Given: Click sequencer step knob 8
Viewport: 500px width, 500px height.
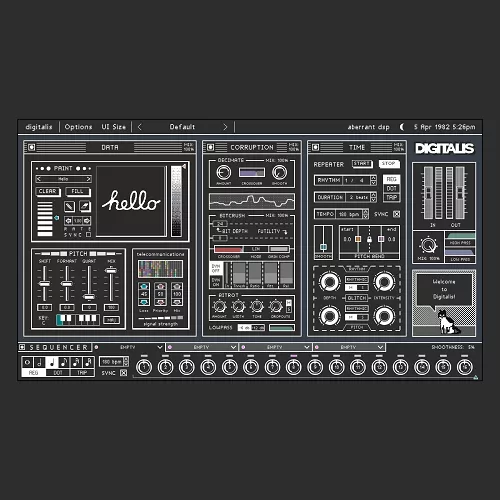Looking at the screenshot, I should click(x=294, y=367).
